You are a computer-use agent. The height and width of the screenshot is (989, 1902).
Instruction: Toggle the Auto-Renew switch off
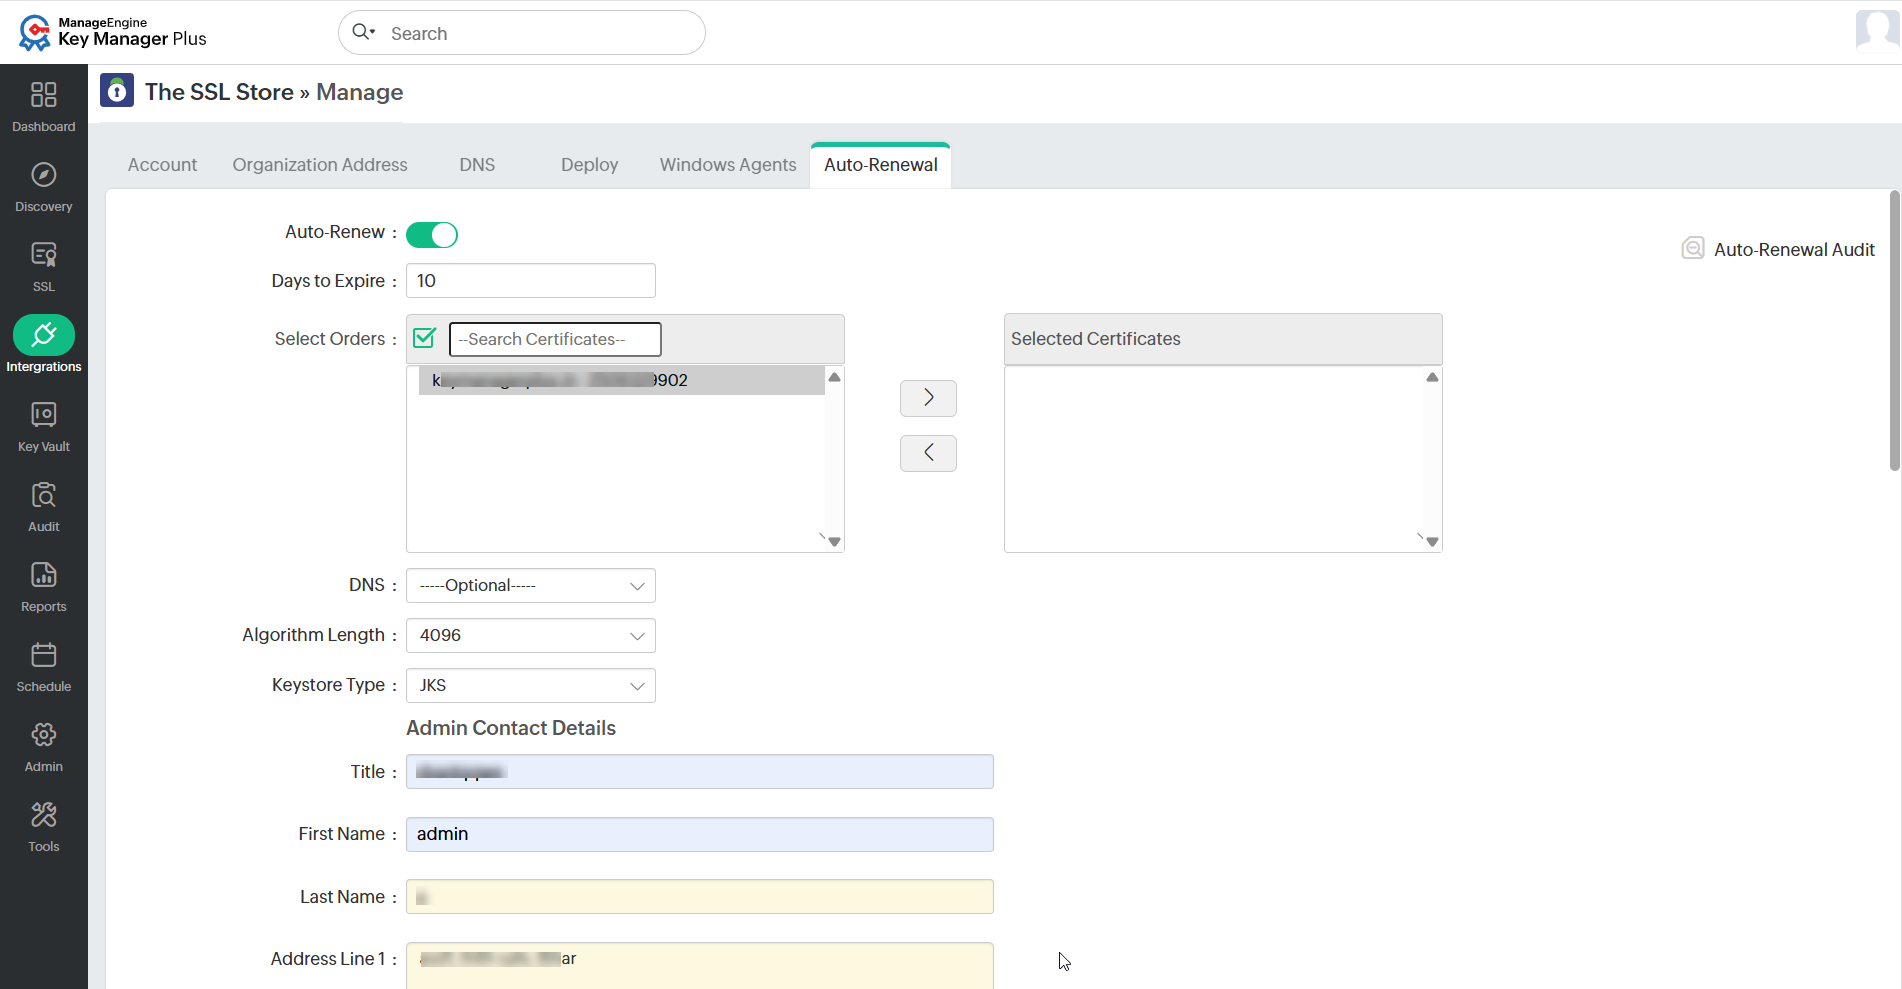(432, 234)
